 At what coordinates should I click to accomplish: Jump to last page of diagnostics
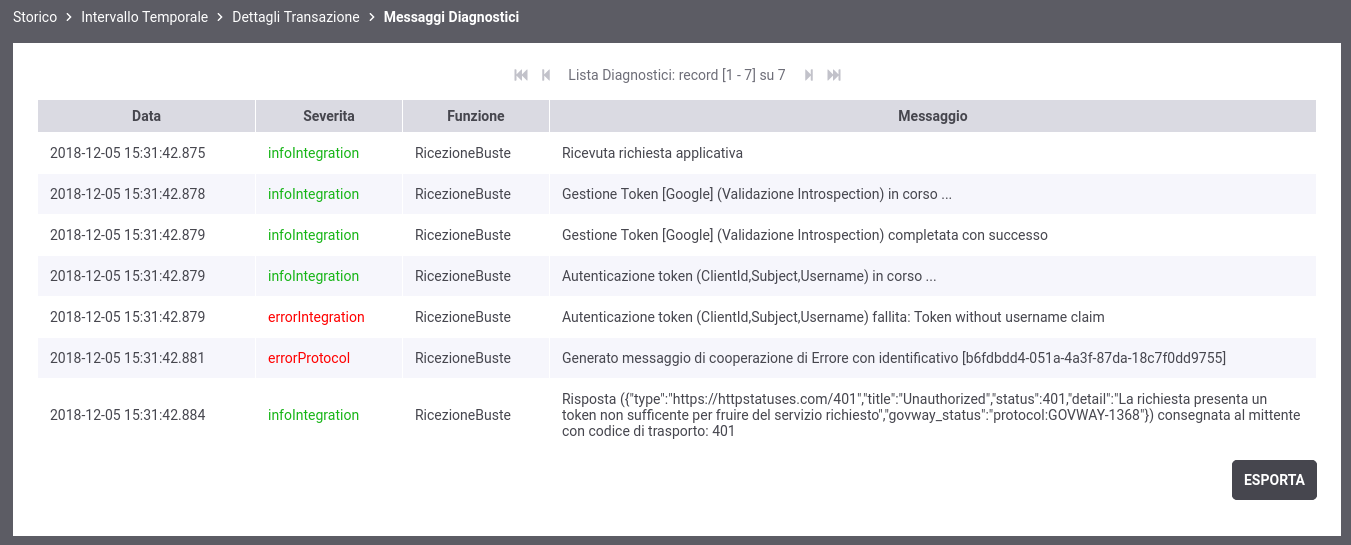pyautogui.click(x=834, y=75)
